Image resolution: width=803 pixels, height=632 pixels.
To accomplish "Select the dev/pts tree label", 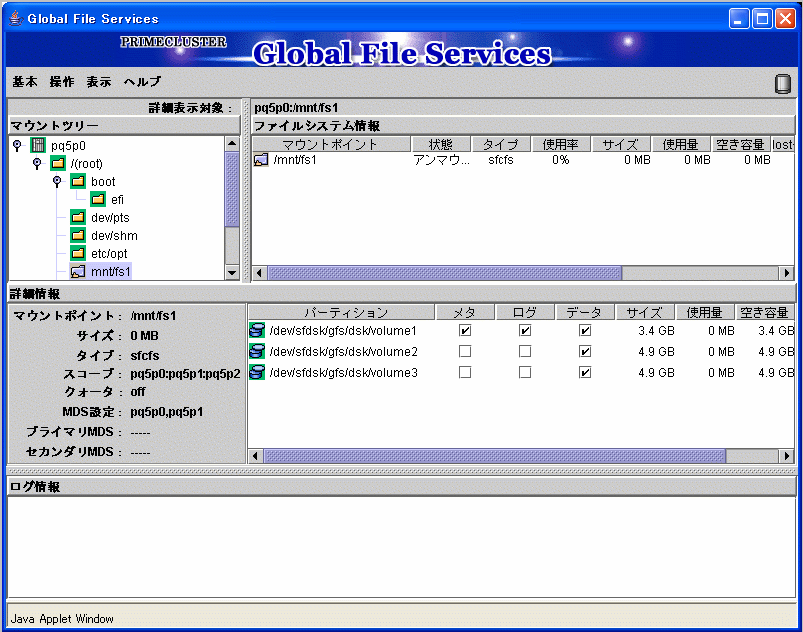I will pyautogui.click(x=110, y=218).
